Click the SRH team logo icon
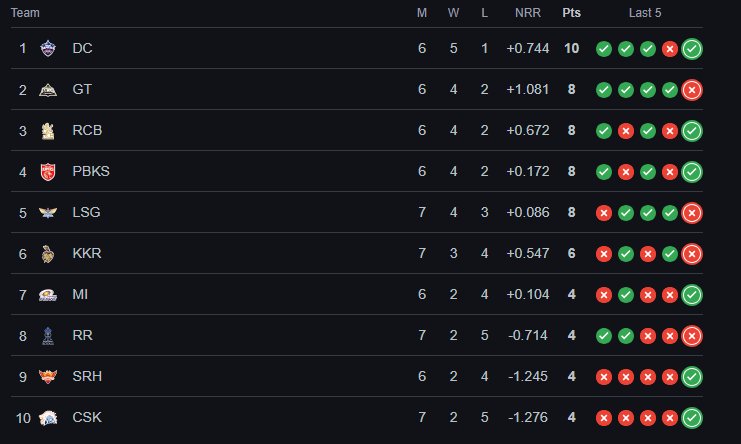This screenshot has height=444, width=741. pyautogui.click(x=47, y=376)
